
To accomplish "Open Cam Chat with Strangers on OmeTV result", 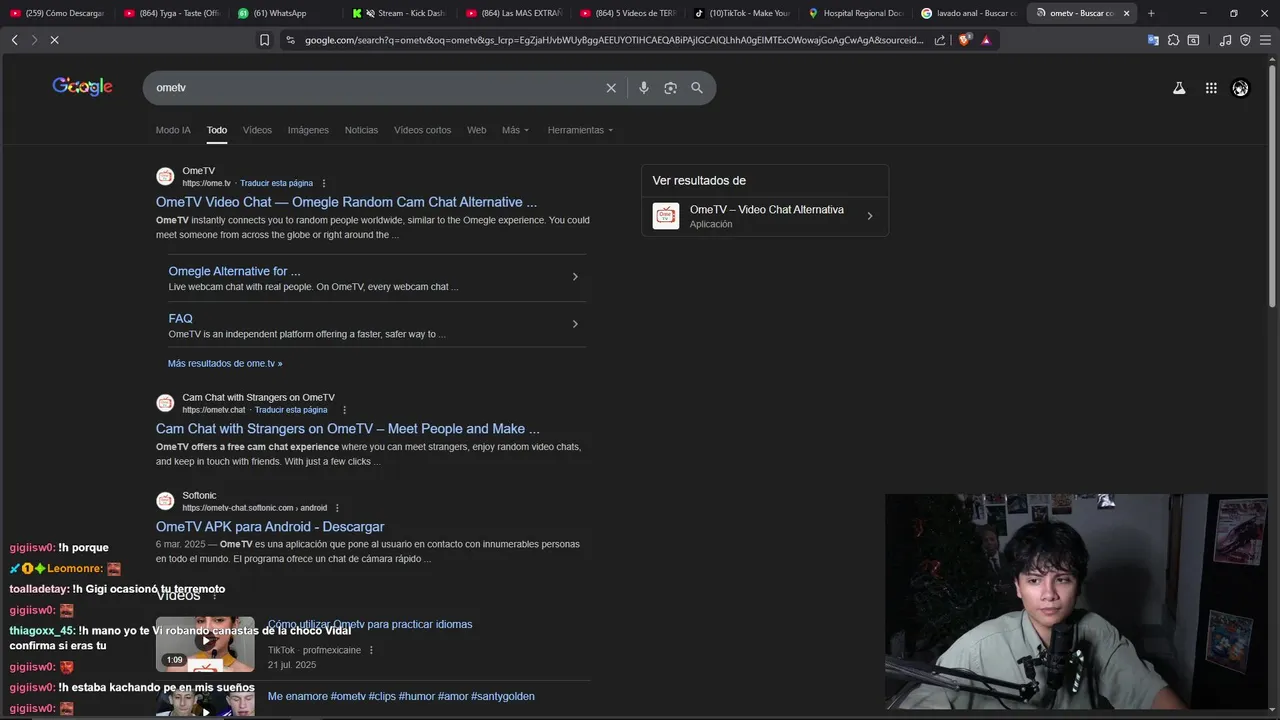I will 347,429.
